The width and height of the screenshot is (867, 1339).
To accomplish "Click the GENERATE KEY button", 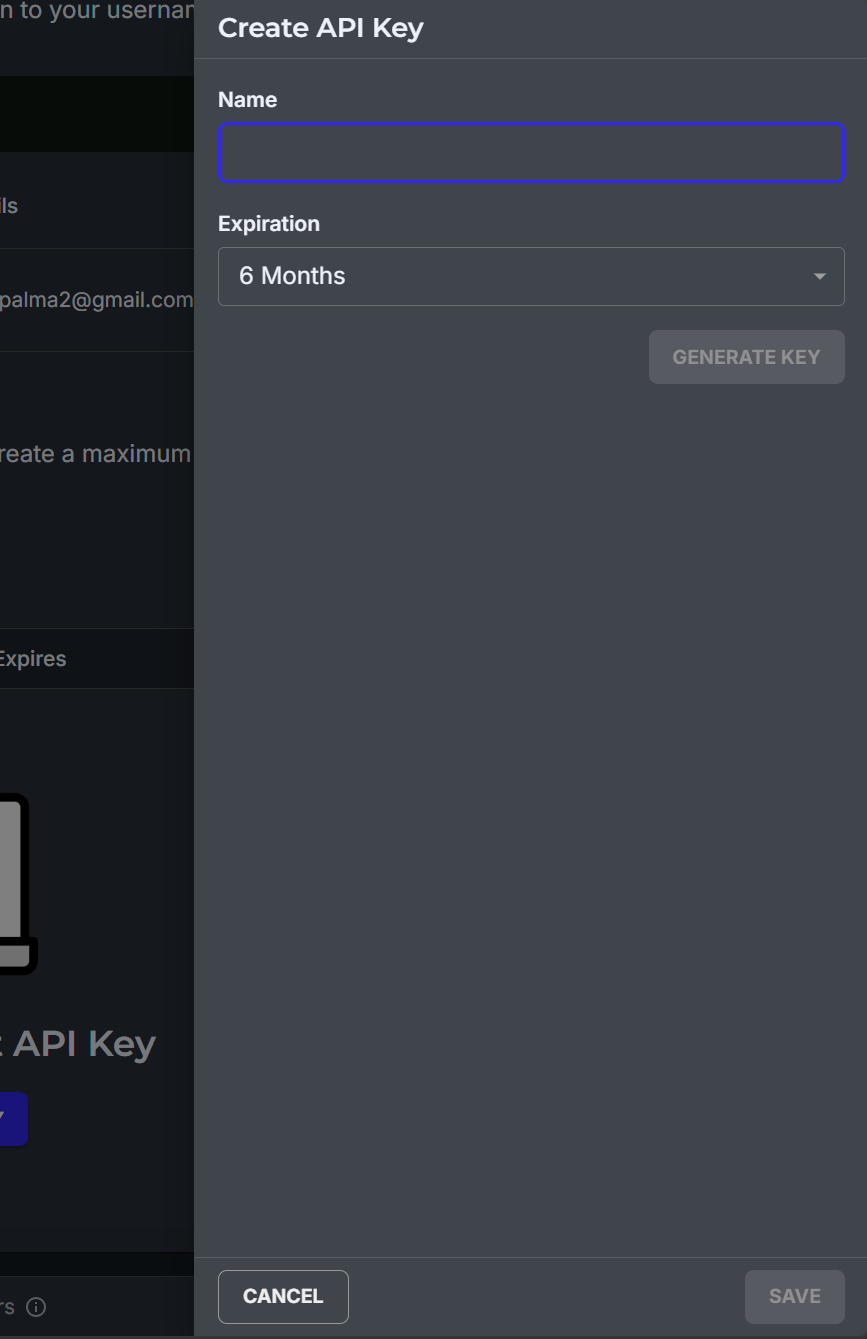I will [746, 357].
